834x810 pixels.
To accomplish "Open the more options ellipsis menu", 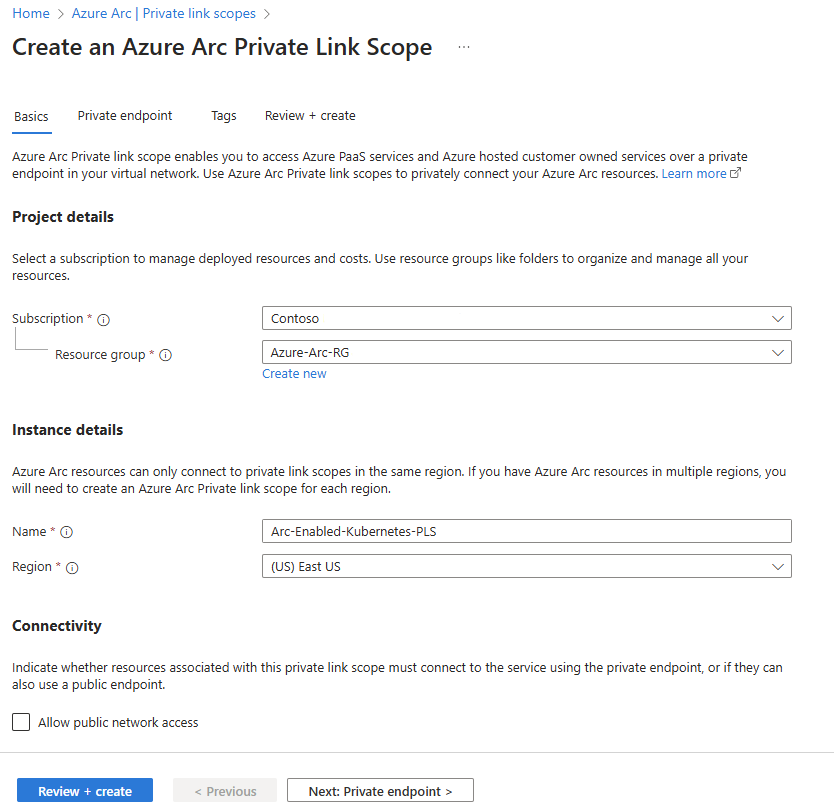I will point(464,47).
